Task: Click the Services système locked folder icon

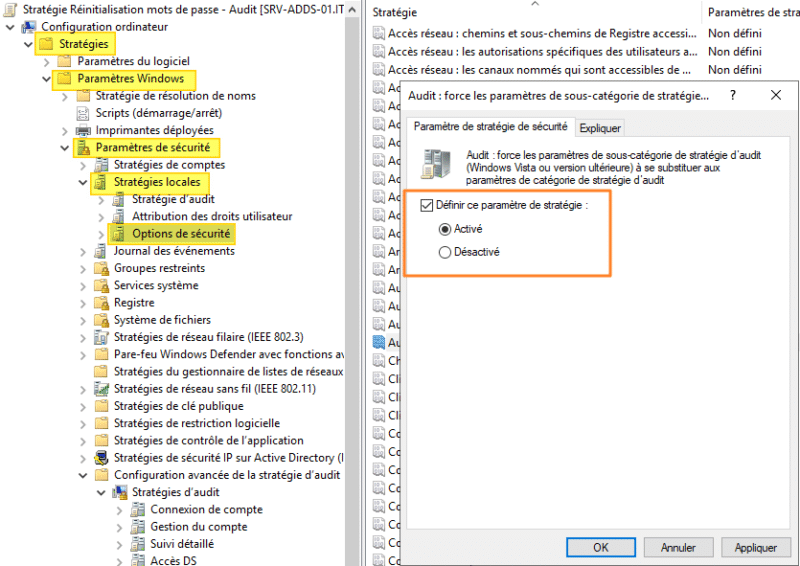Action: 101,285
